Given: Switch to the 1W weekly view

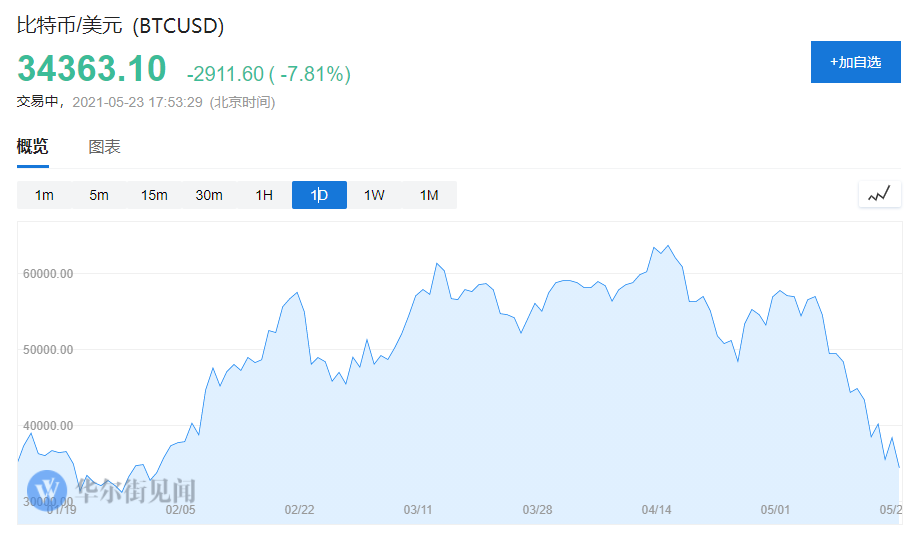Looking at the screenshot, I should [374, 195].
